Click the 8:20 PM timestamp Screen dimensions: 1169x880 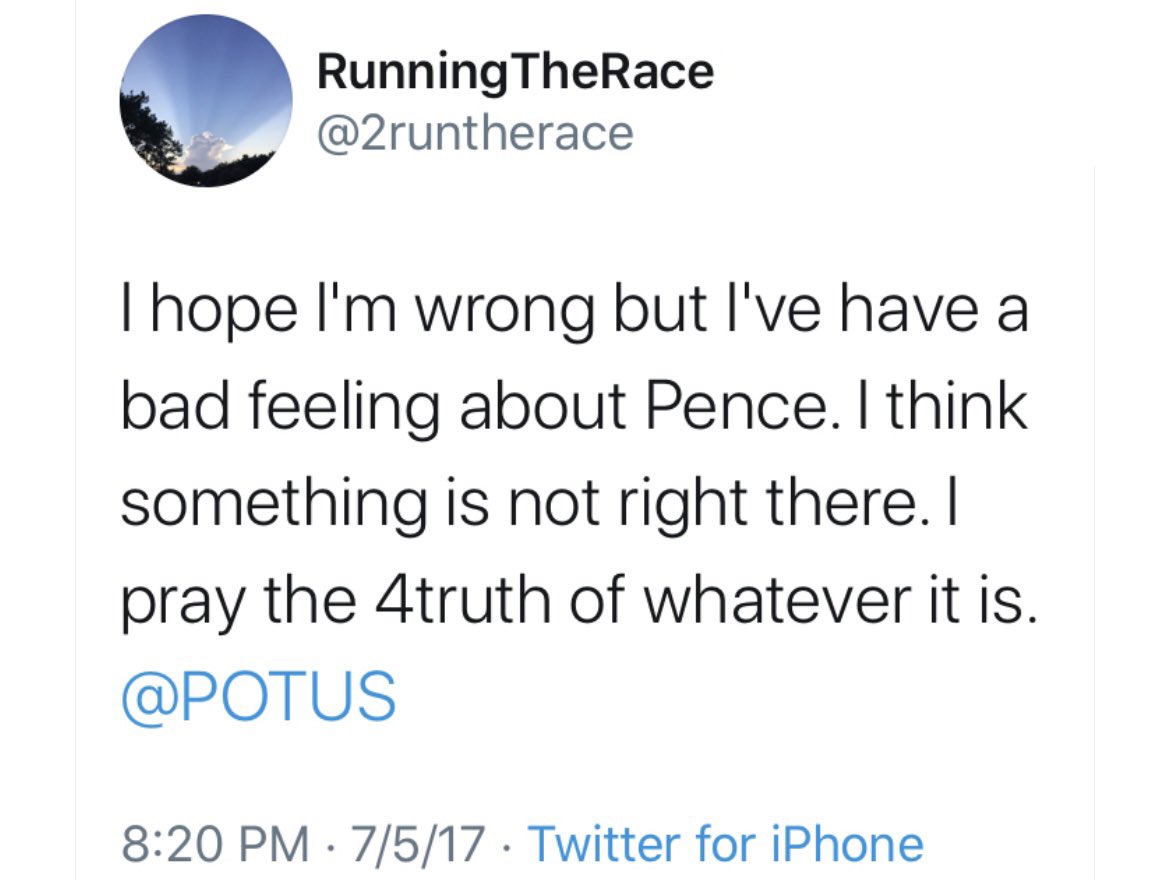214,844
